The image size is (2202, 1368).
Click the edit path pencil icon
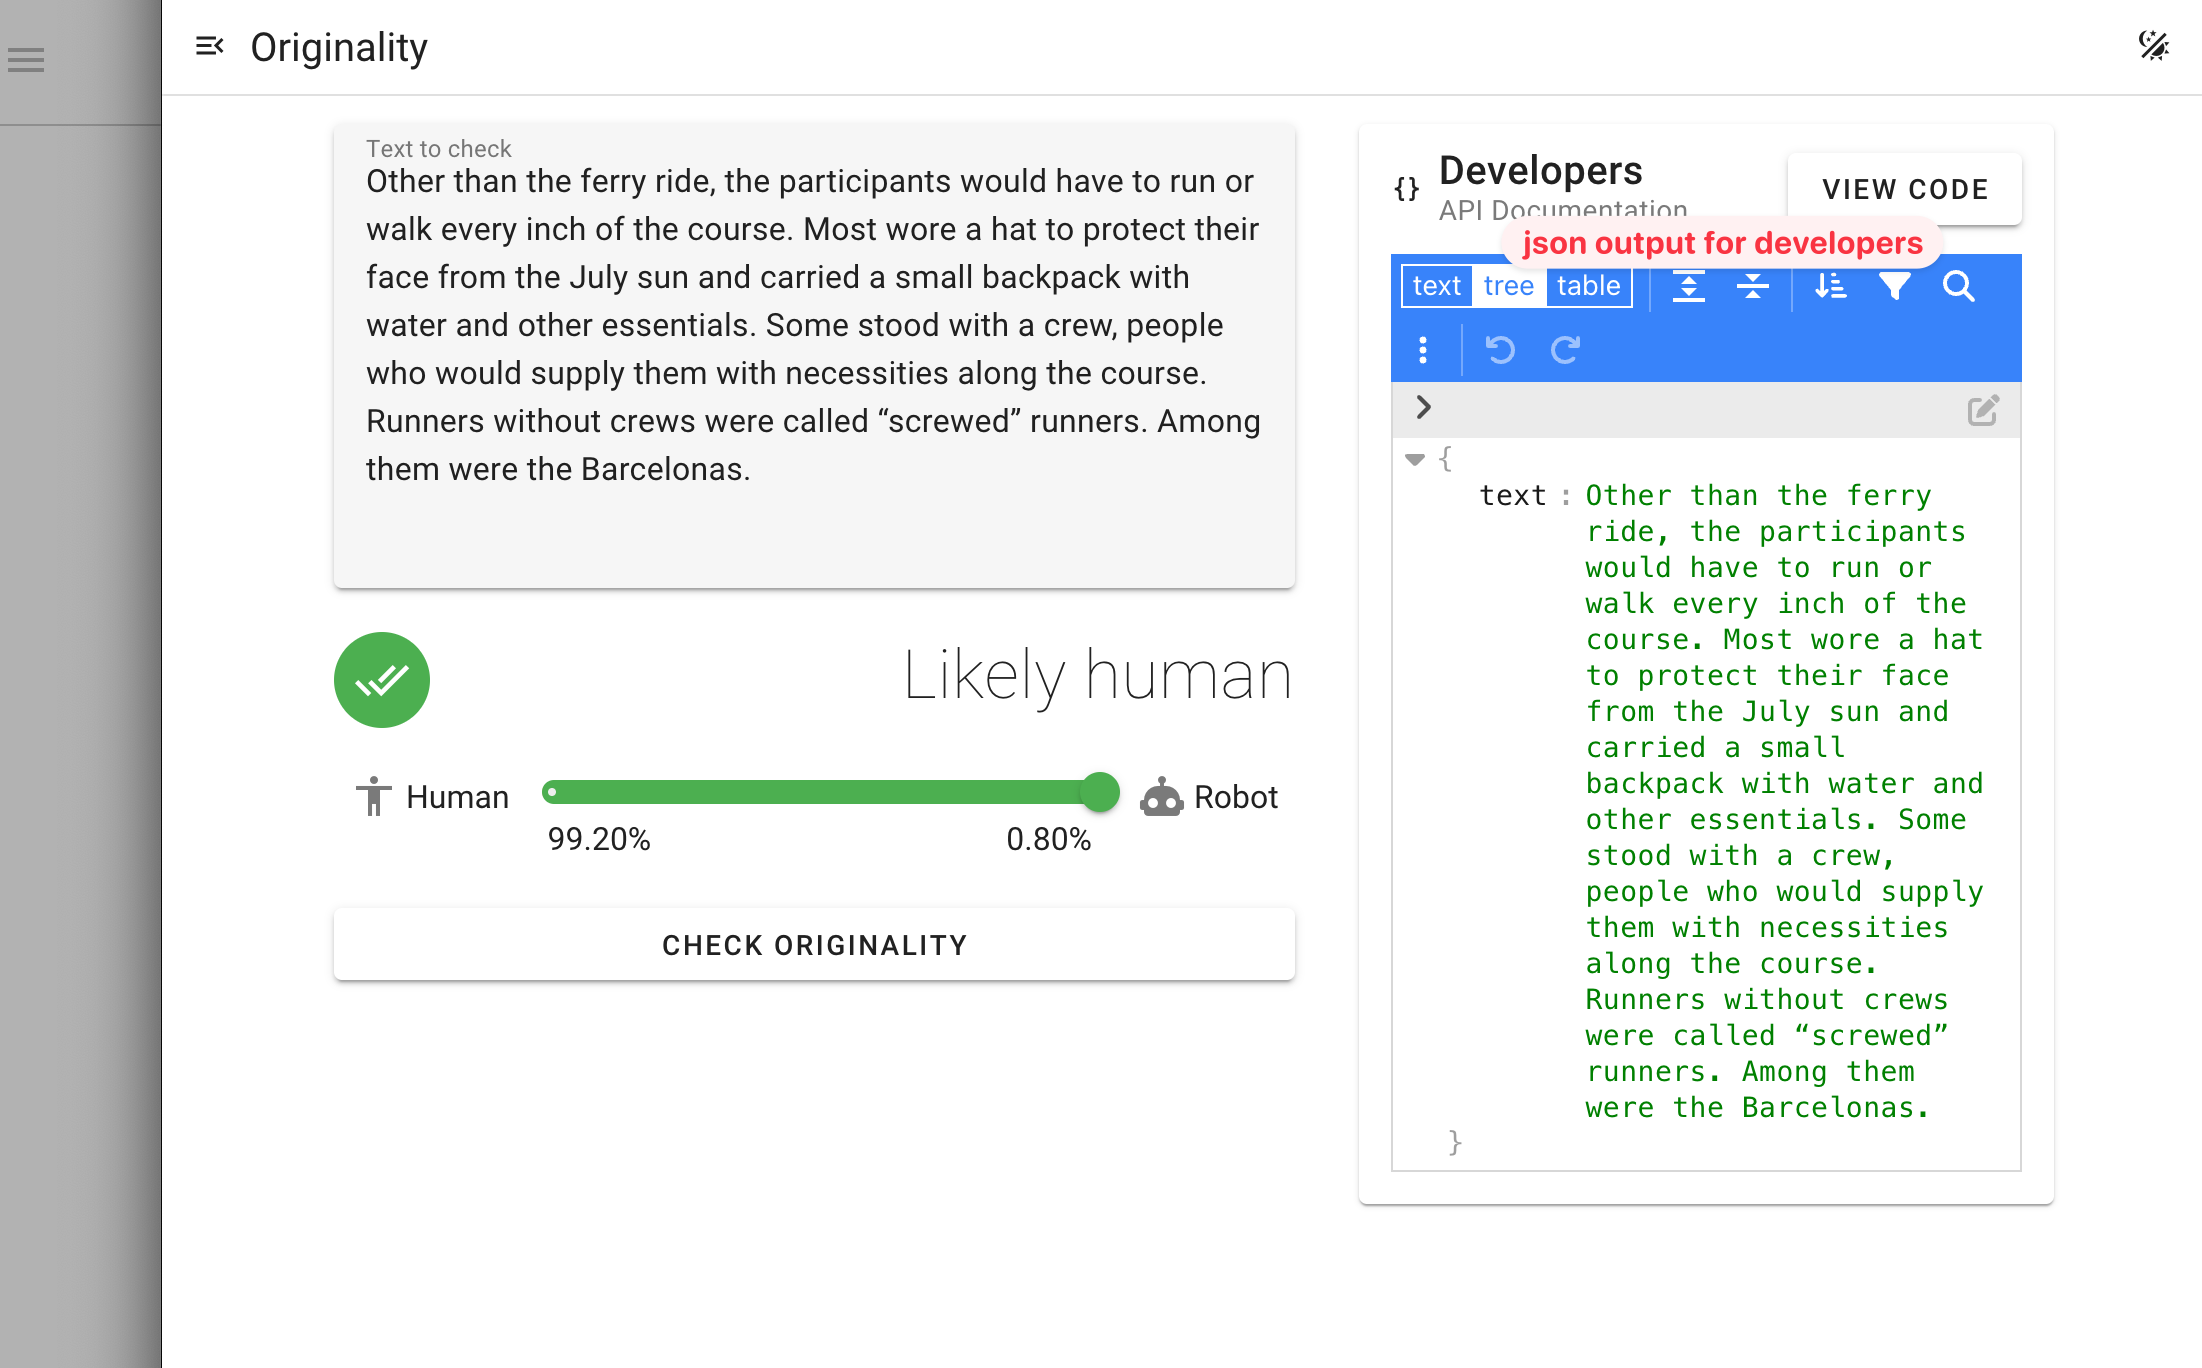[1983, 410]
